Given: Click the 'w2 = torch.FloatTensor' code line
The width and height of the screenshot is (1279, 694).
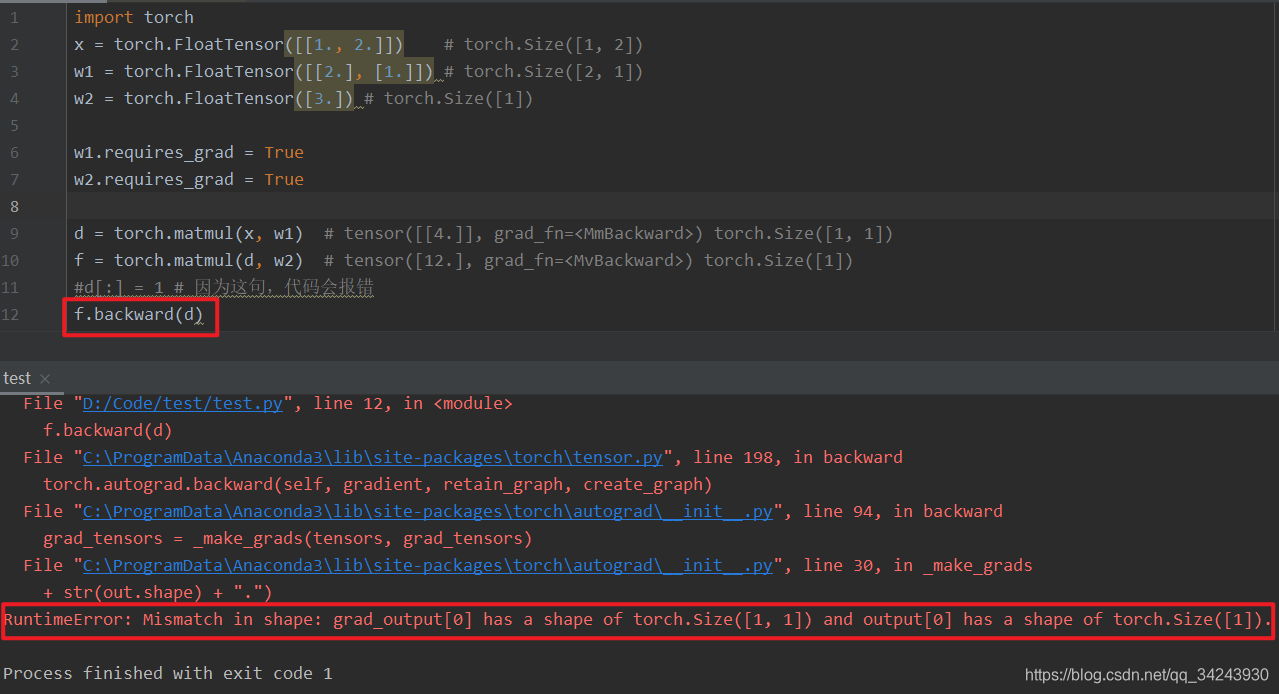Looking at the screenshot, I should [x=303, y=98].
